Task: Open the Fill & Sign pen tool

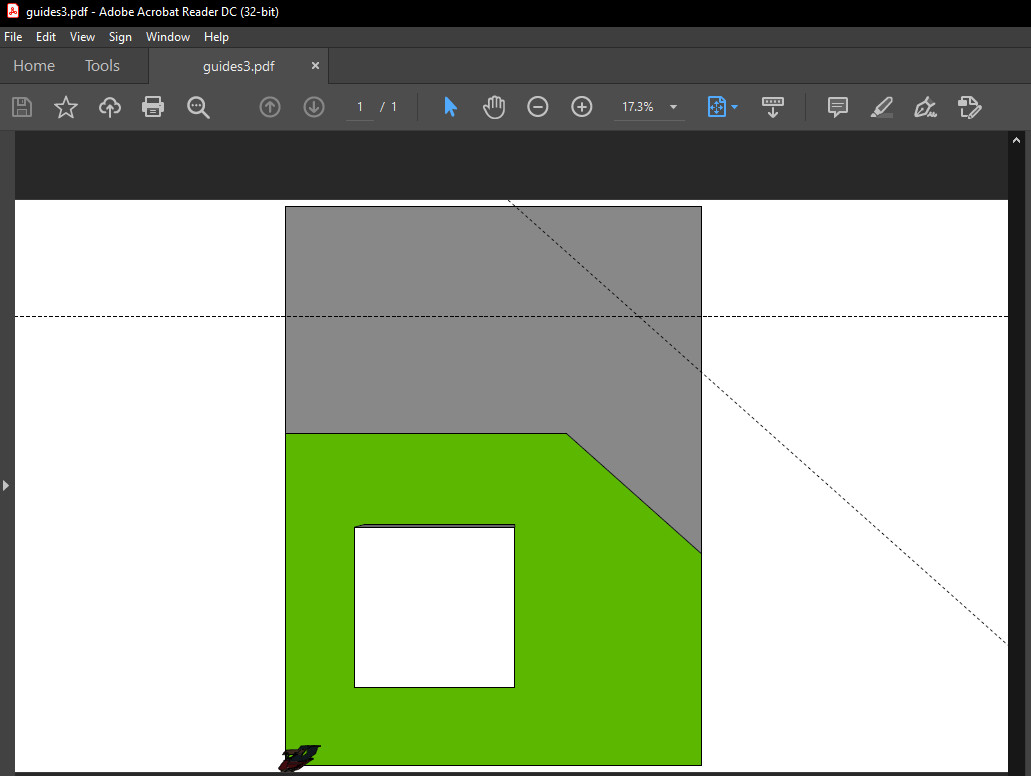Action: [x=925, y=107]
